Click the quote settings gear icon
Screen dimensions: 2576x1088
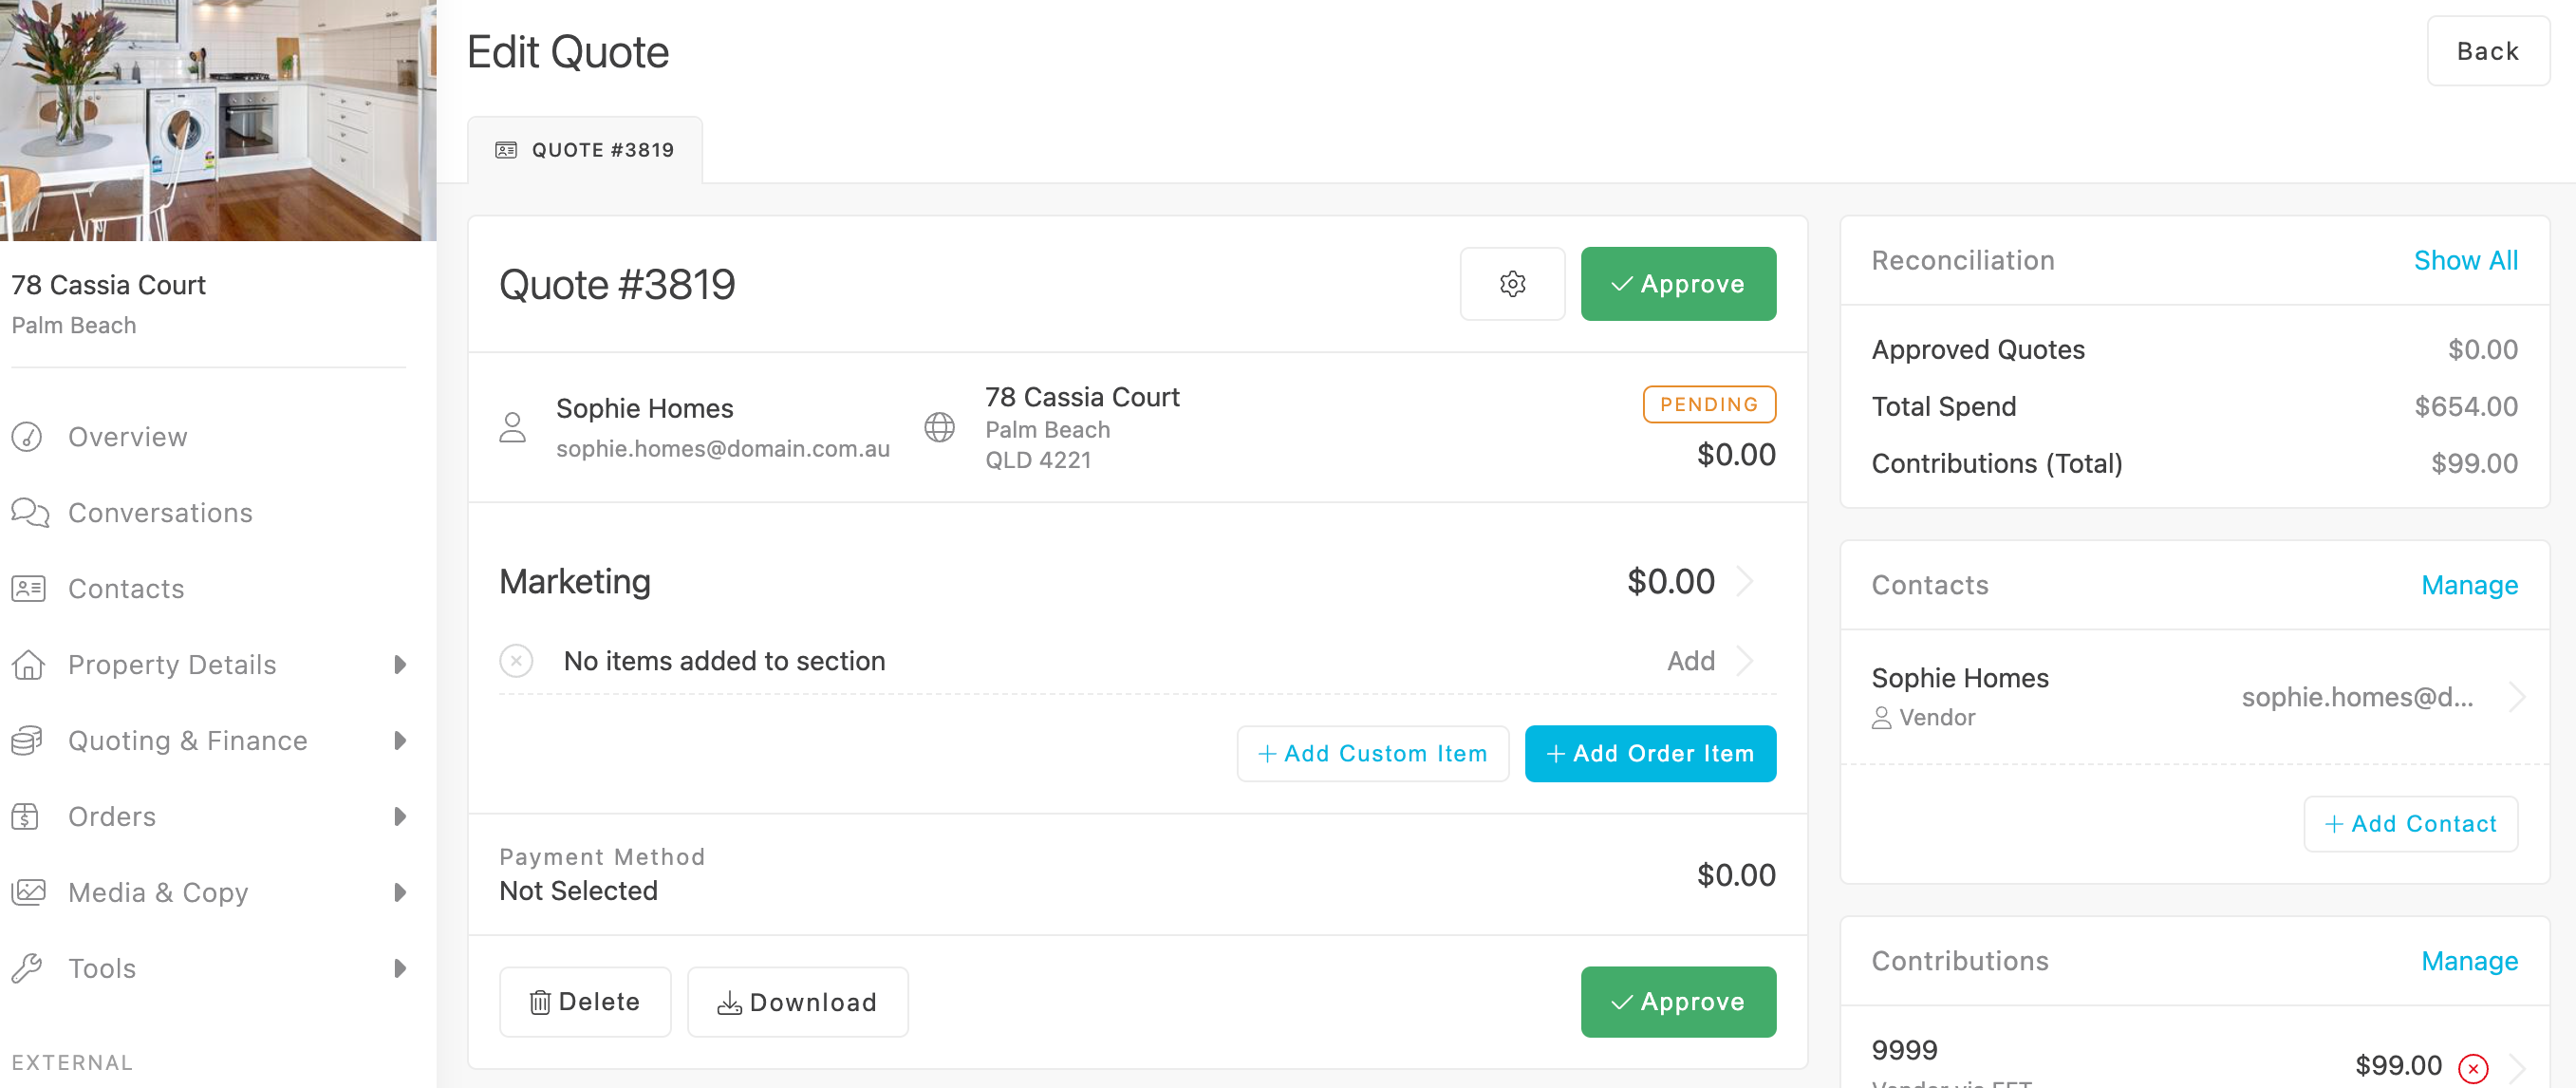click(x=1512, y=284)
